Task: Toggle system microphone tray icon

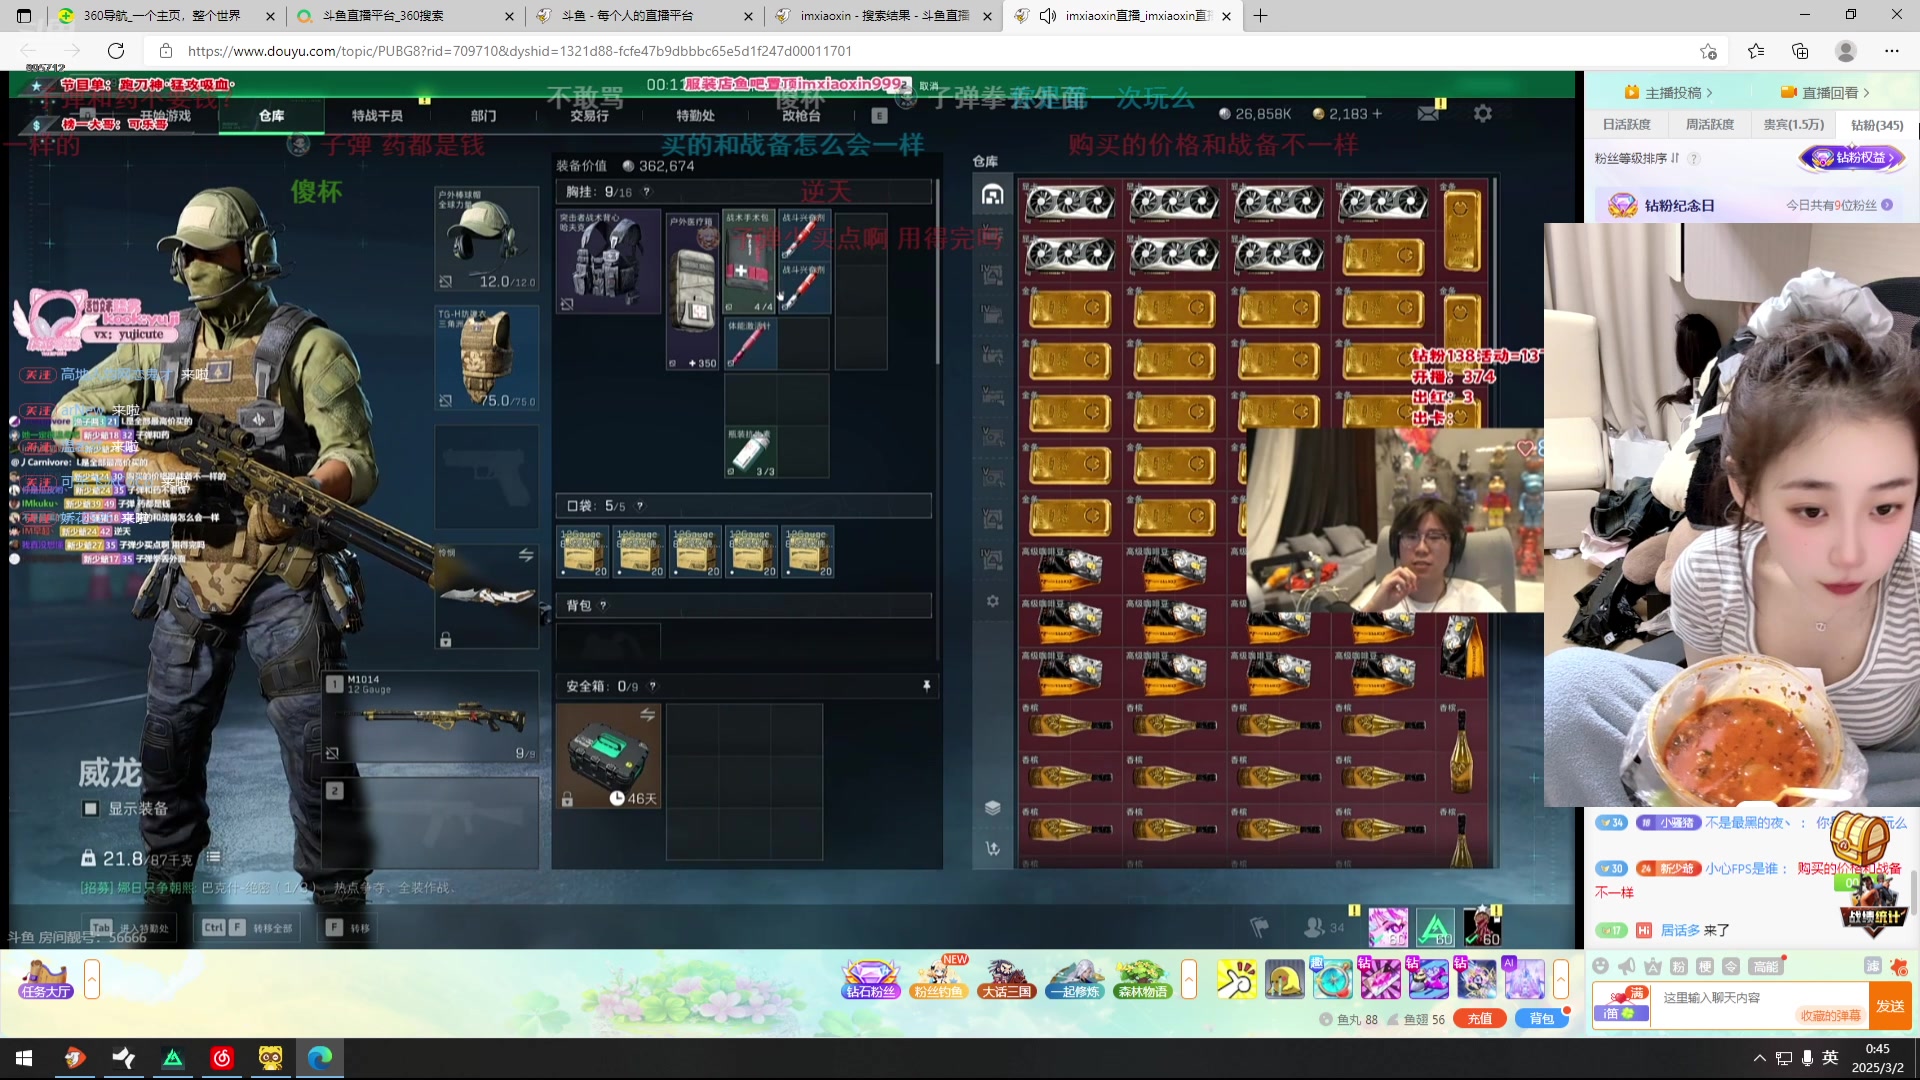Action: pyautogui.click(x=1807, y=1058)
